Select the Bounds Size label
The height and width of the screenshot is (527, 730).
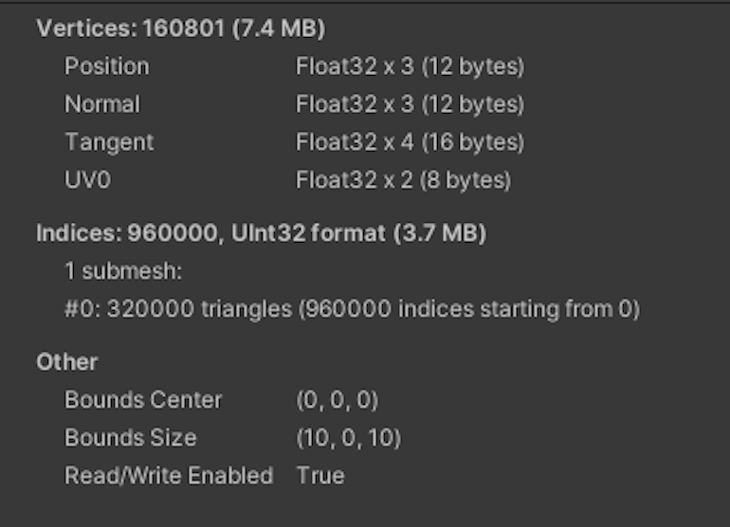[x=130, y=438]
